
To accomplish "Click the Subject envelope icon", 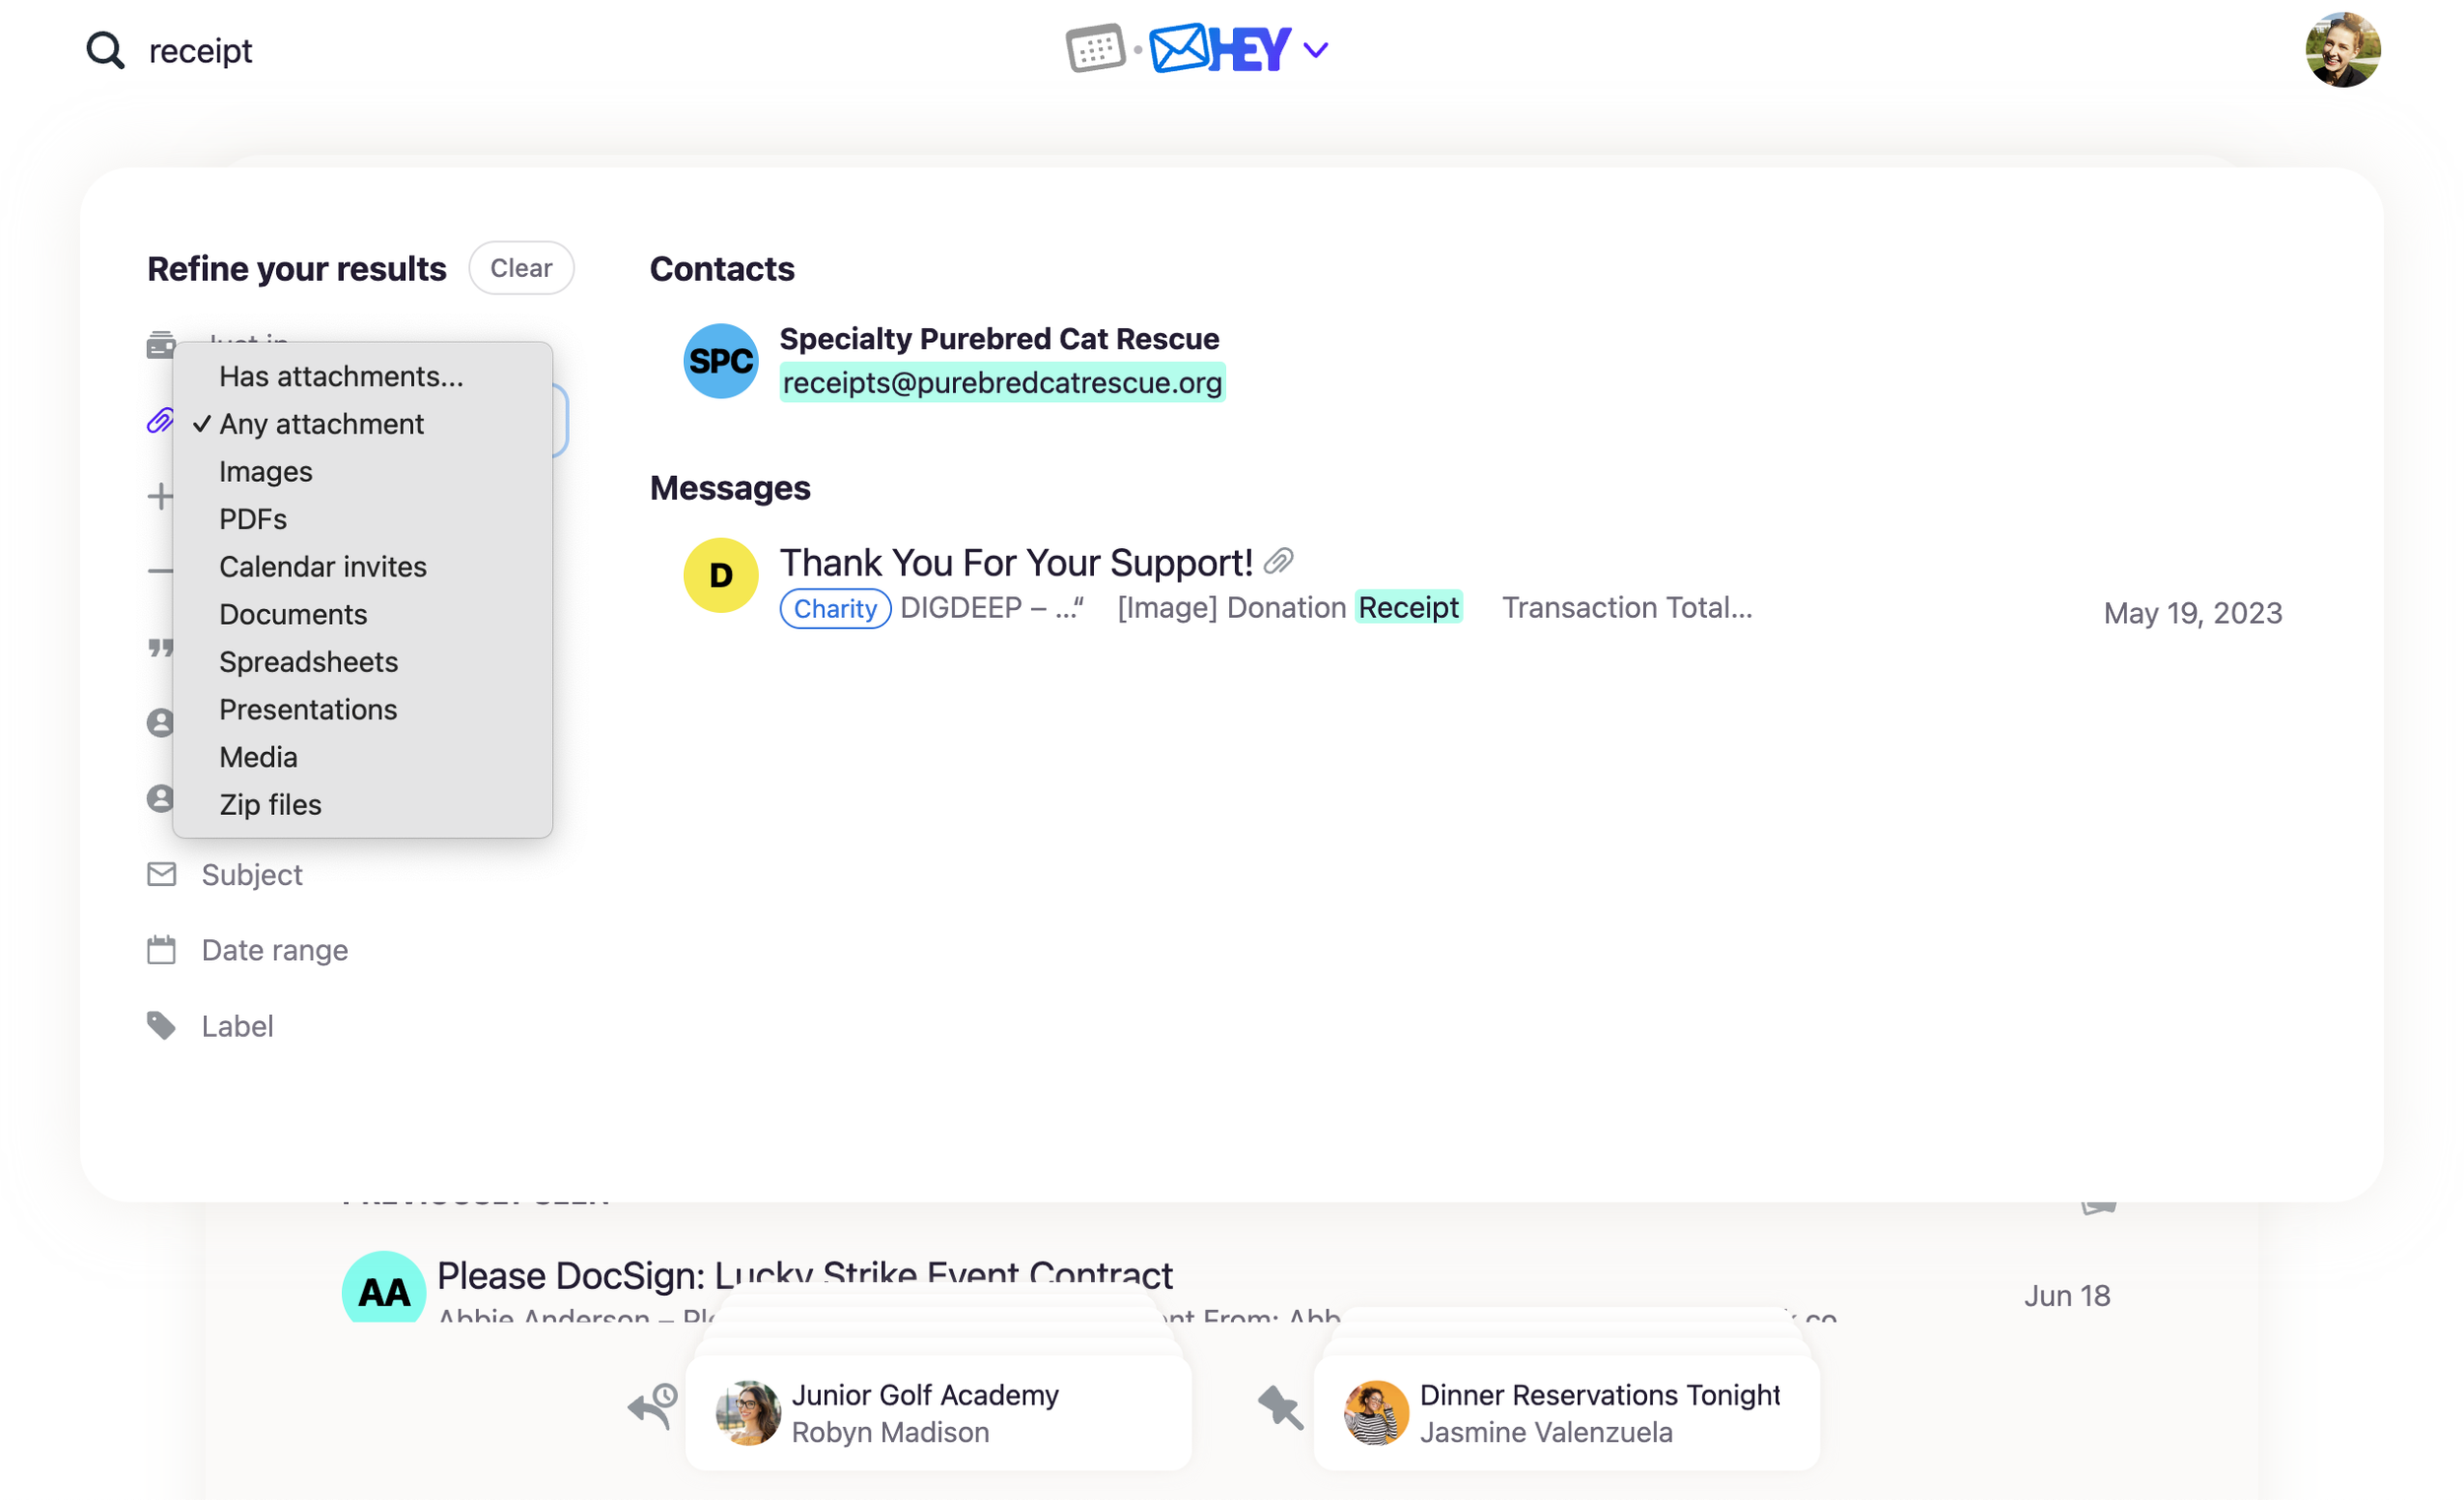I will point(161,875).
